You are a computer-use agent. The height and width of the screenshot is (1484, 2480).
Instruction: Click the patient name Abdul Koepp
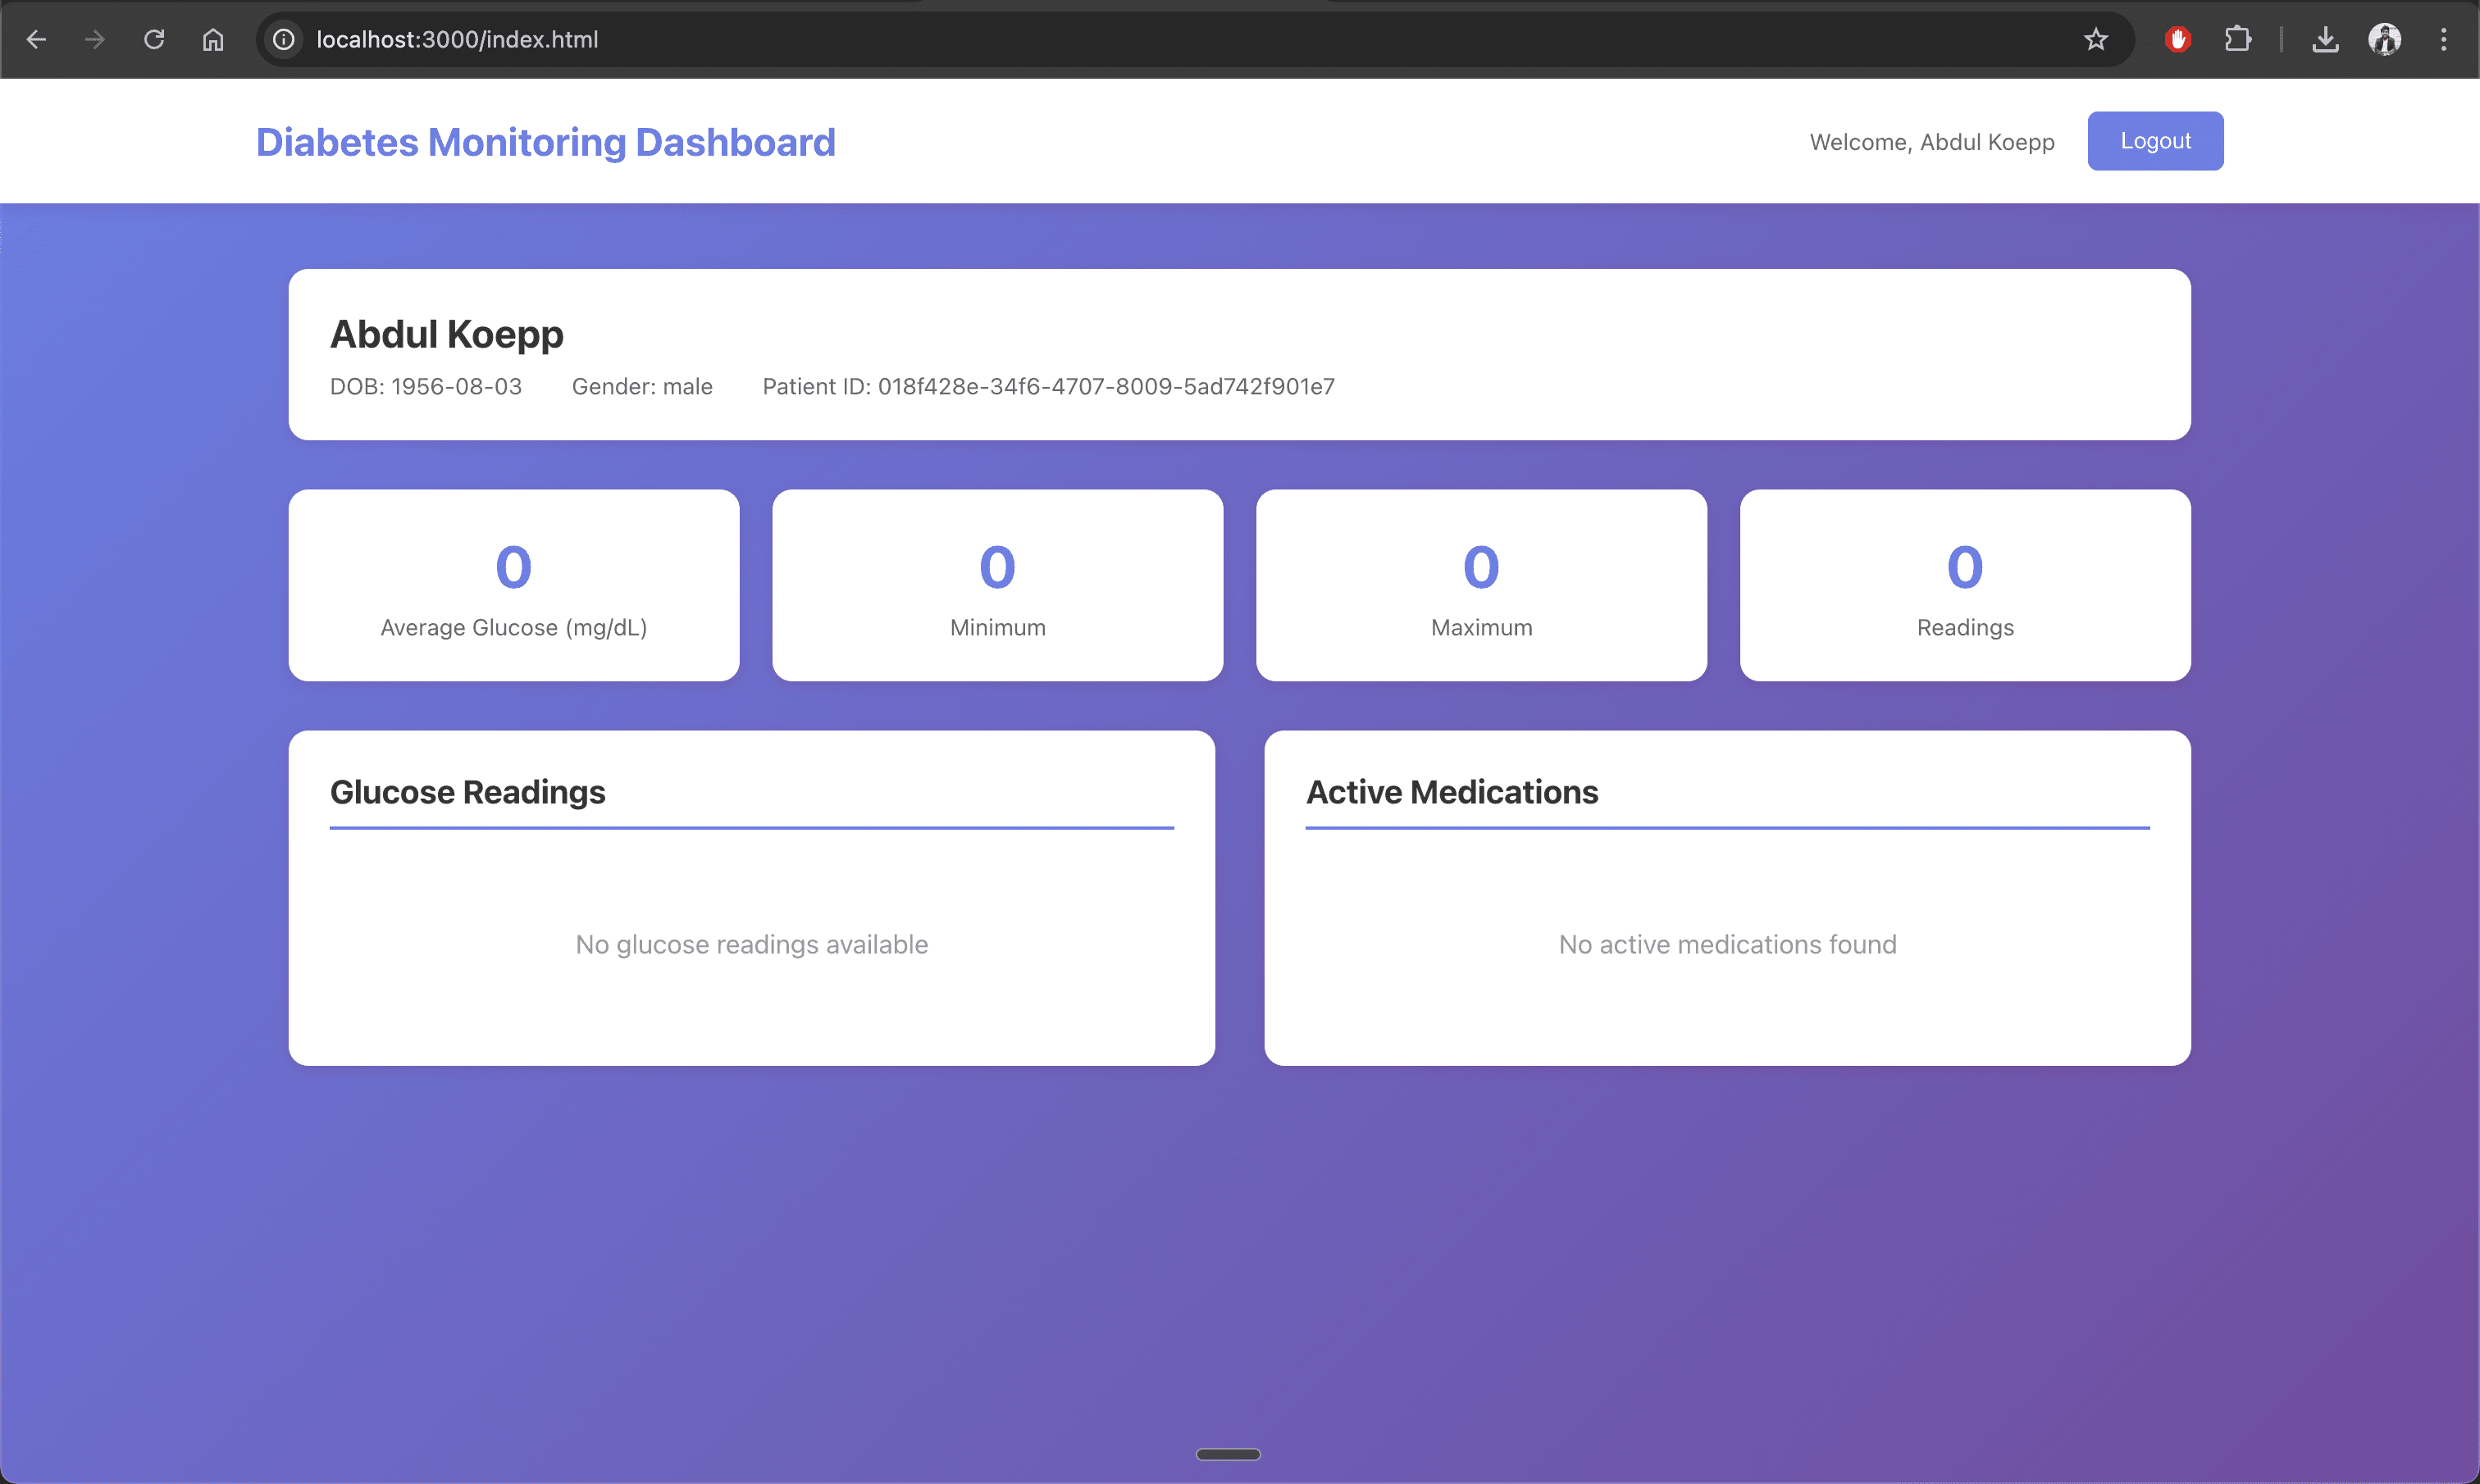(446, 334)
